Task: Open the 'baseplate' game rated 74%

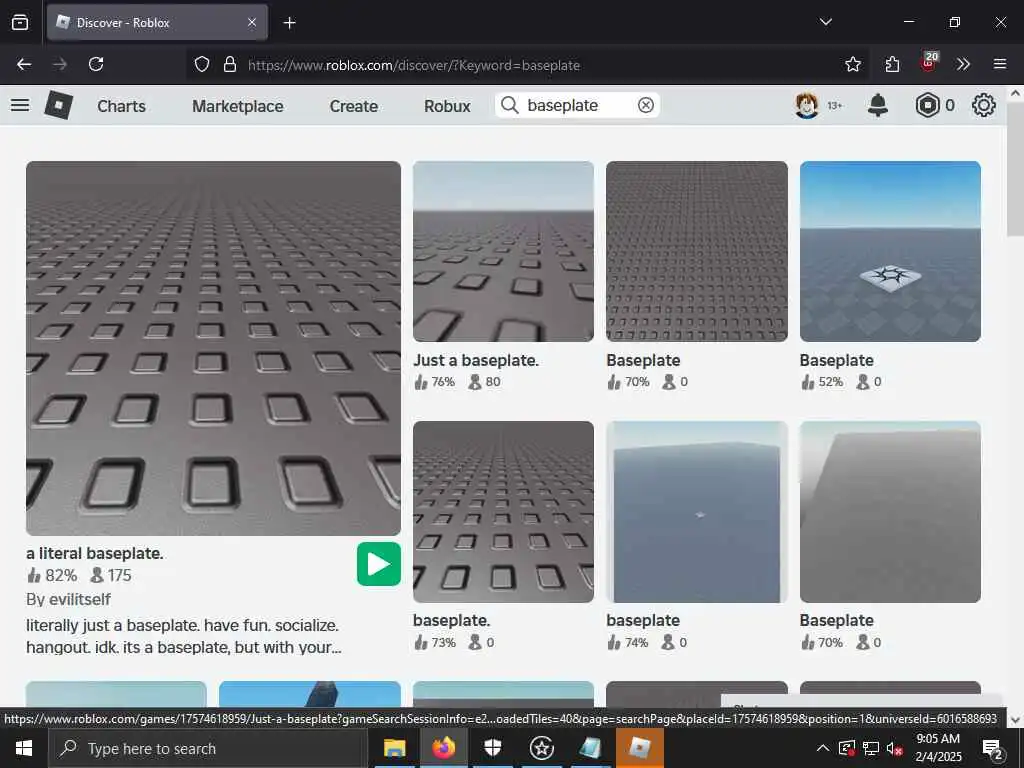Action: 697,512
